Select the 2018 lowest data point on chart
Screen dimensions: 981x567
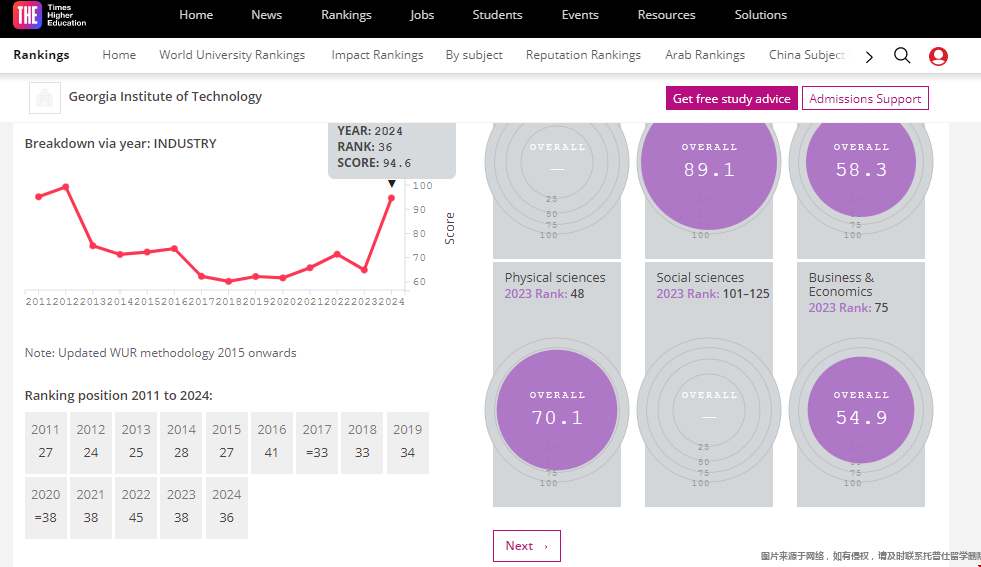click(x=229, y=282)
